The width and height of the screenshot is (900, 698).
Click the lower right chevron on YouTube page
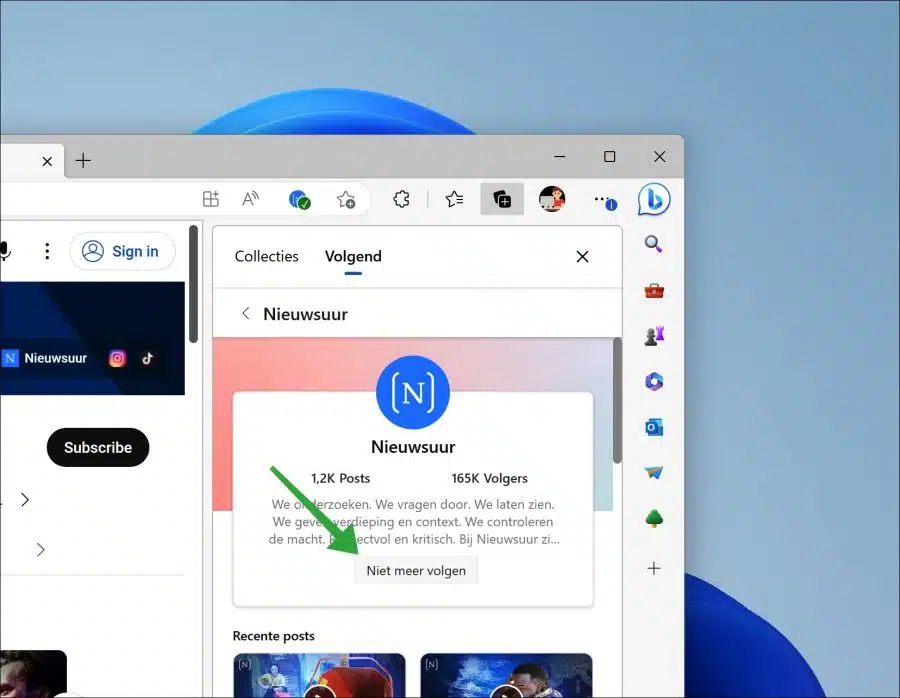40,549
